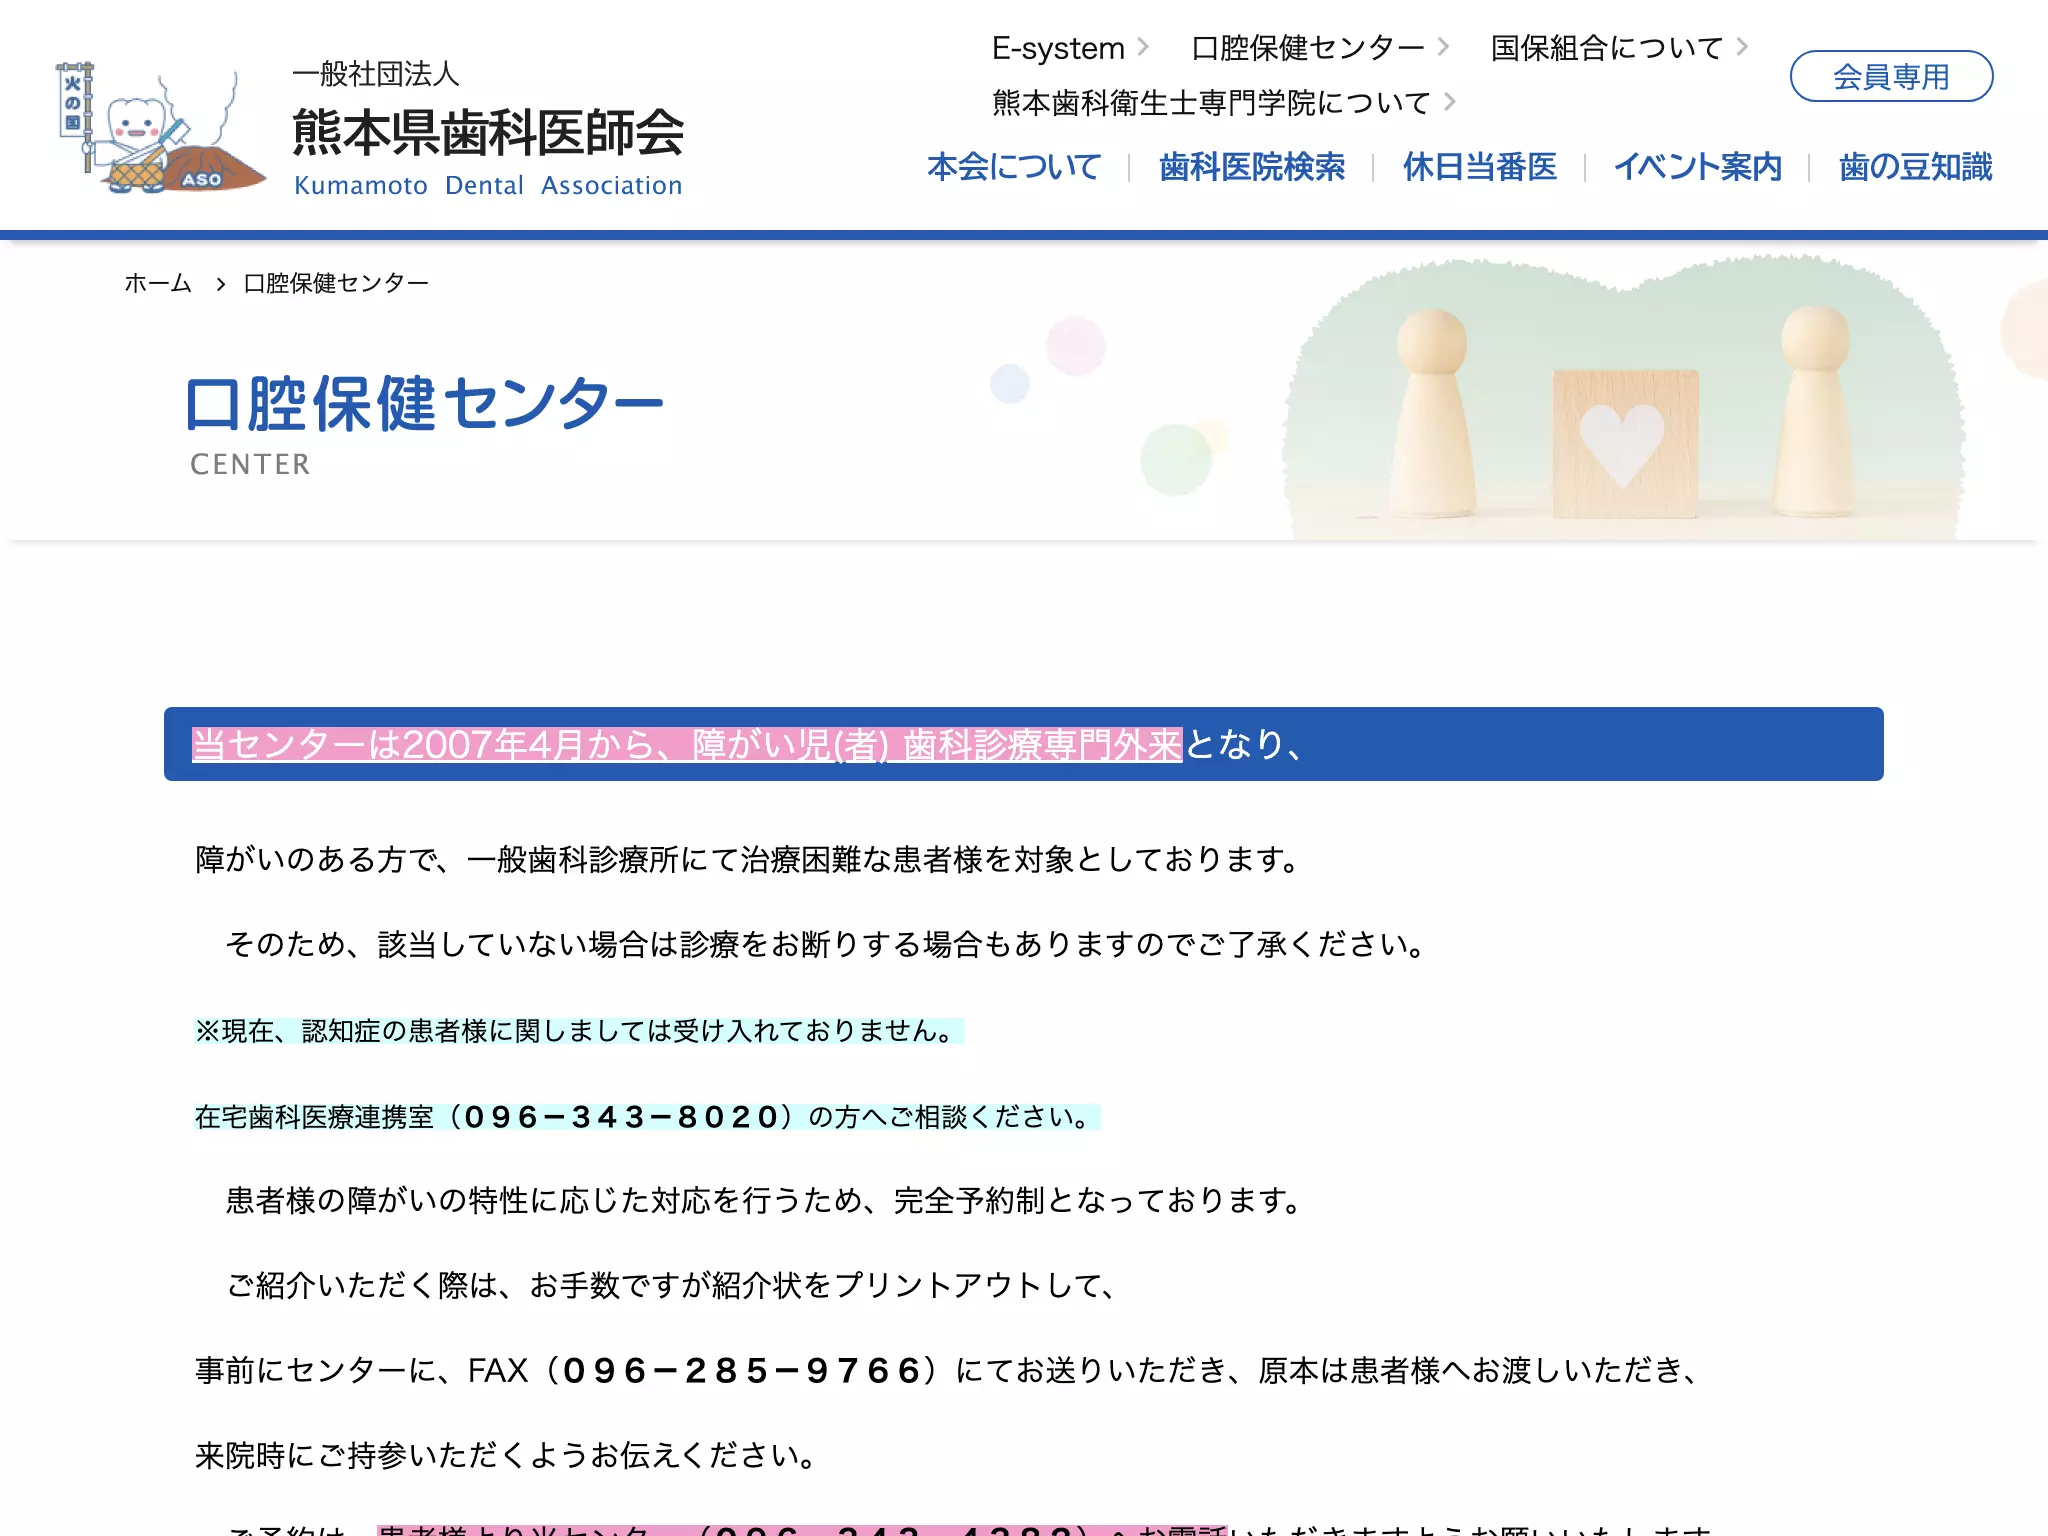Click the highlighted 当センターは2007年4月から heading
Screen dimensions: 2048x1536
click(687, 744)
